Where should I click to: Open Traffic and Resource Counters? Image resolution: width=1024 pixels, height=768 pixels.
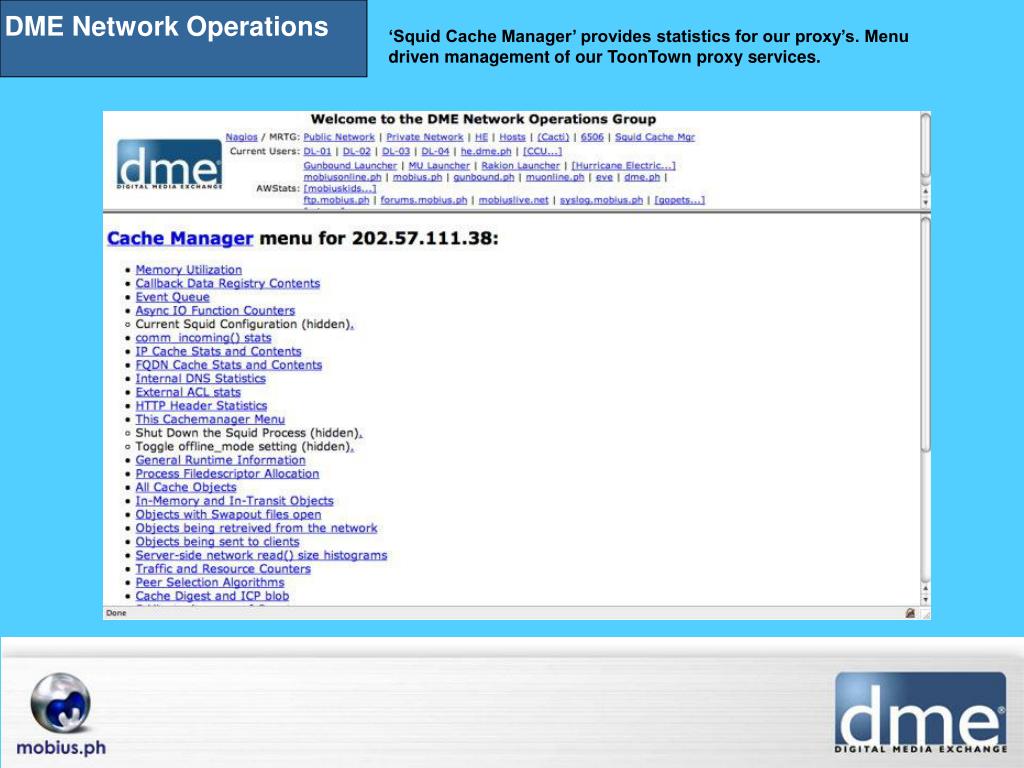[223, 569]
